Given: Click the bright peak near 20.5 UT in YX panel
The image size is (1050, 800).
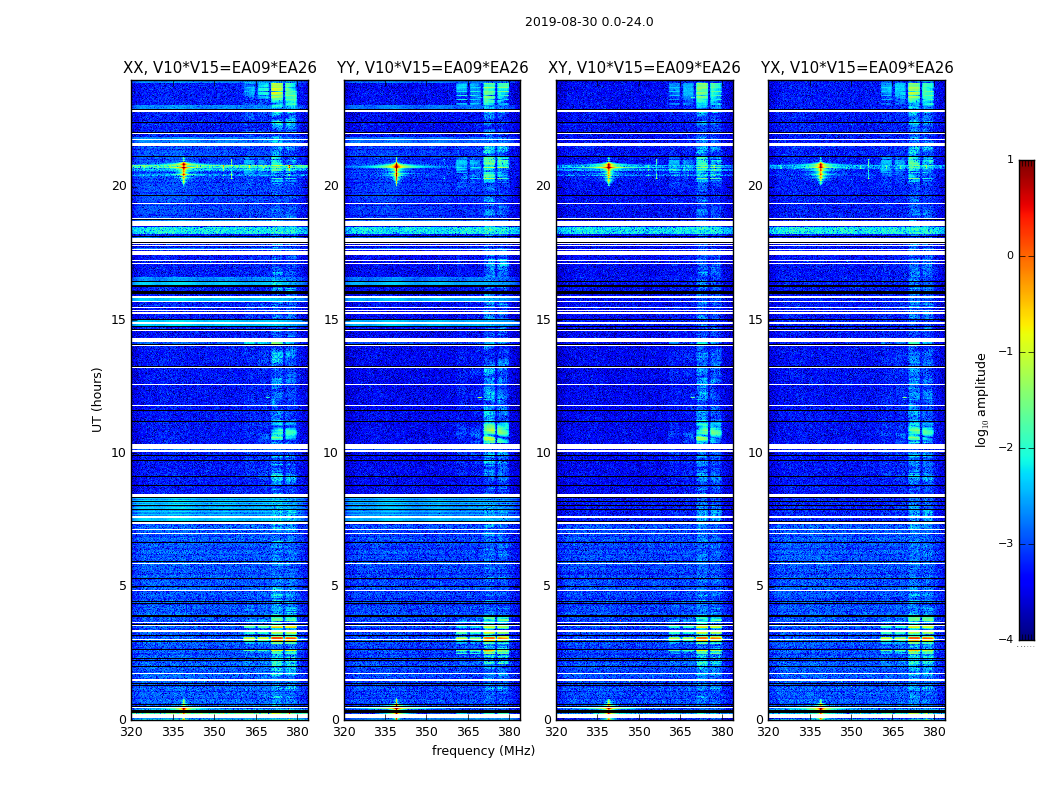Looking at the screenshot, I should [820, 167].
